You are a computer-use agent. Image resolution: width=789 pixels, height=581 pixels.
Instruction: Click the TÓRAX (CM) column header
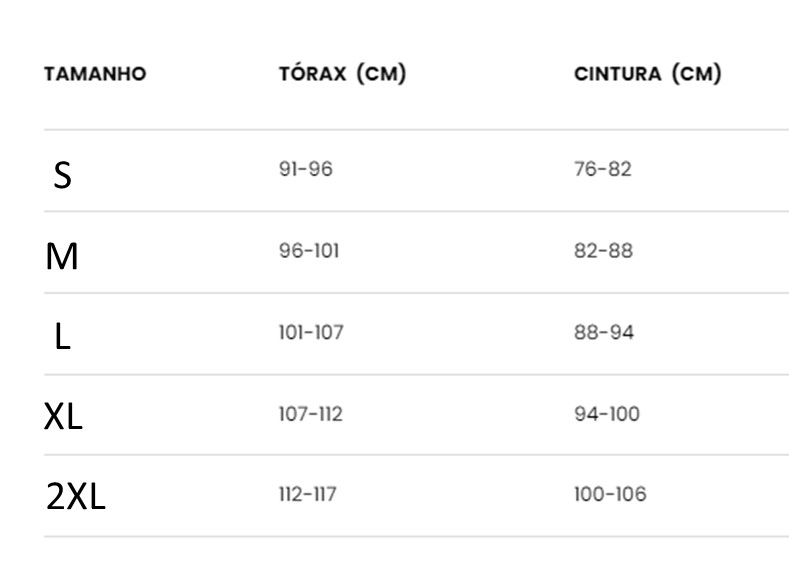click(343, 74)
